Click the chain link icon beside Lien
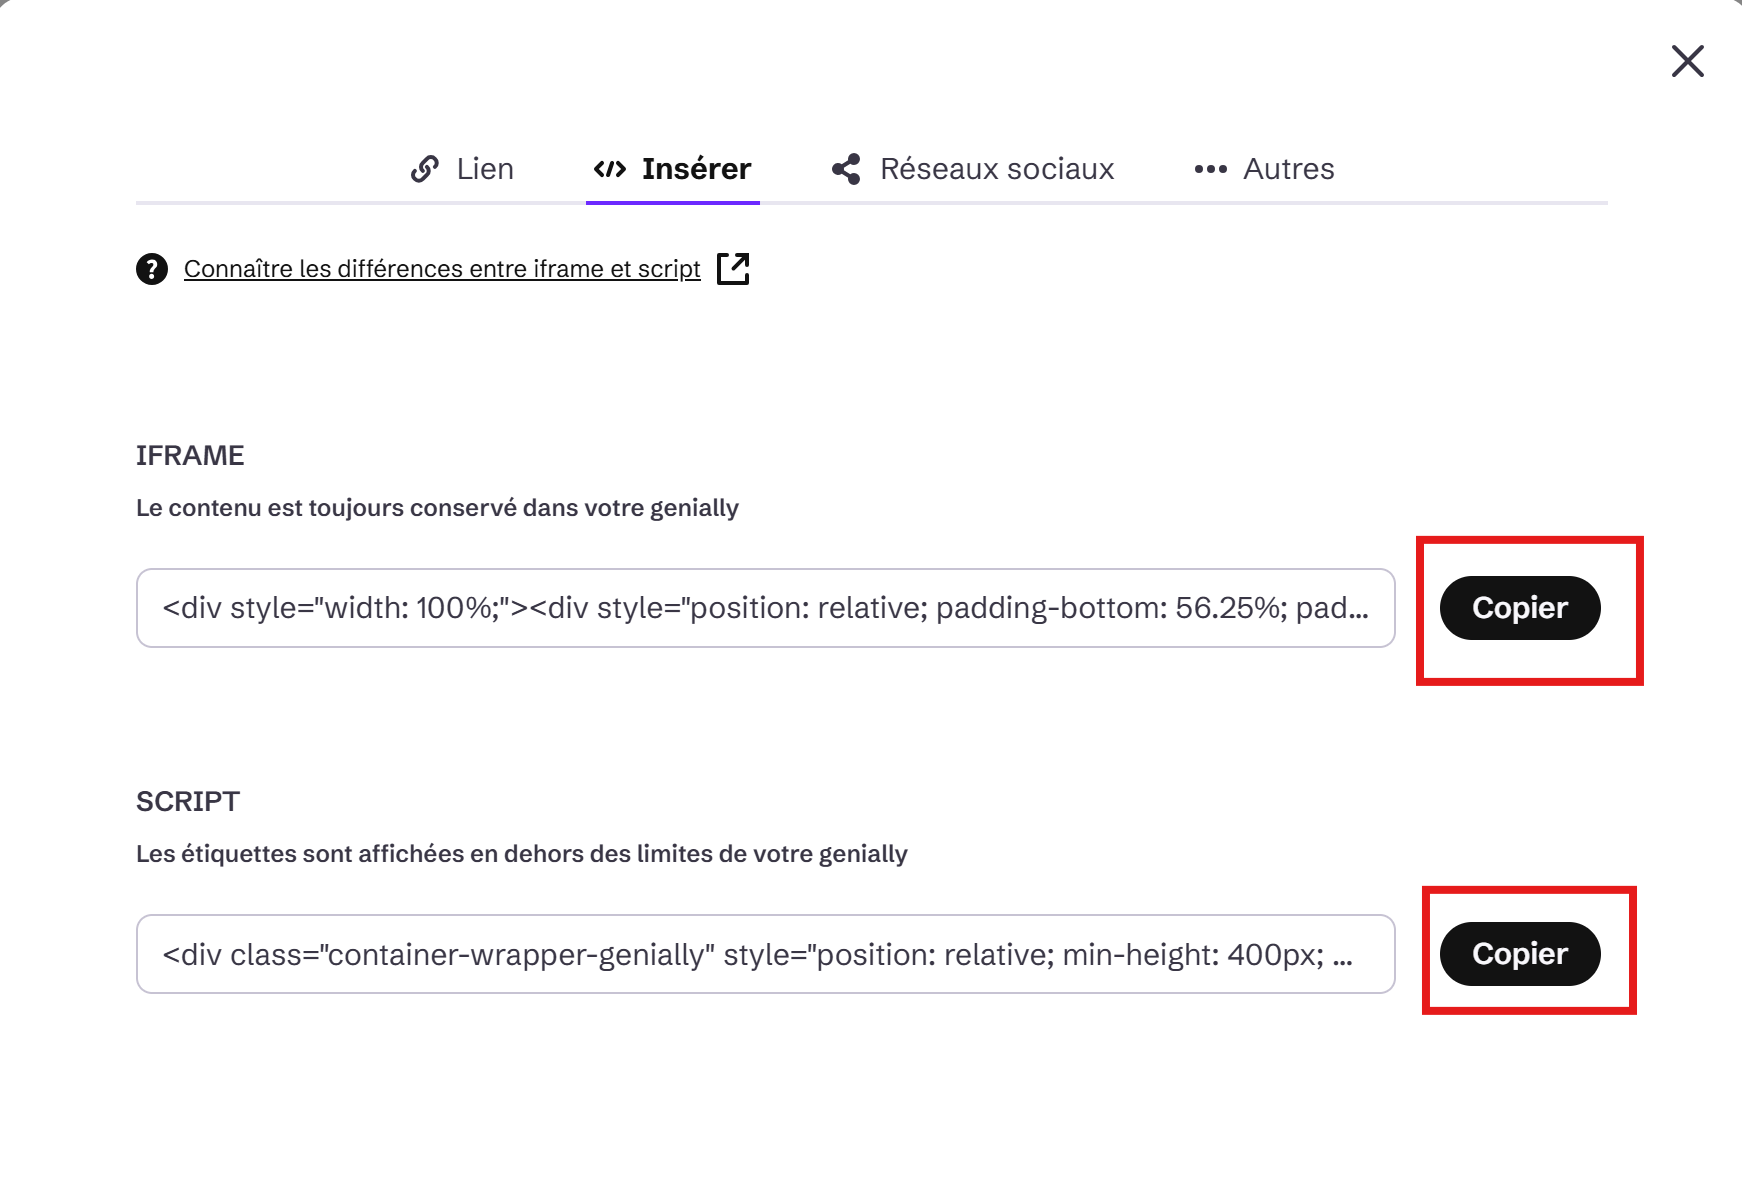 point(425,169)
